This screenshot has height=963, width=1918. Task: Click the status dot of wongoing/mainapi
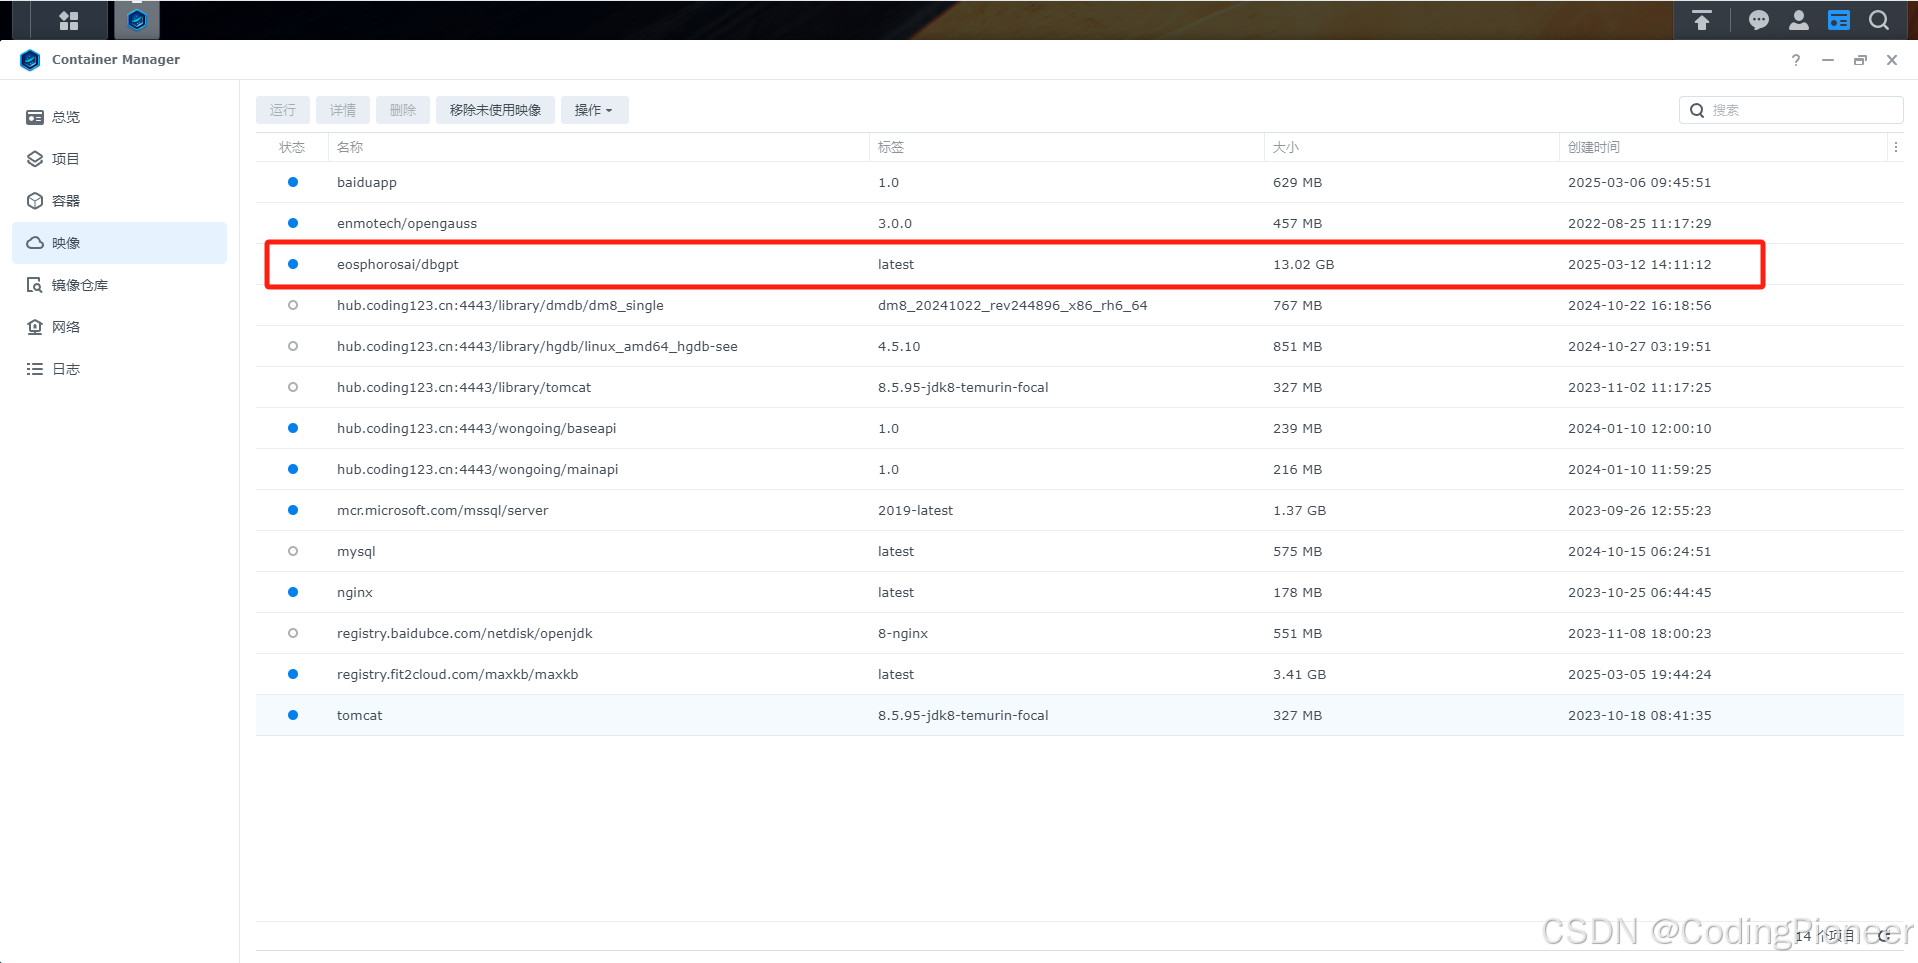(x=293, y=469)
